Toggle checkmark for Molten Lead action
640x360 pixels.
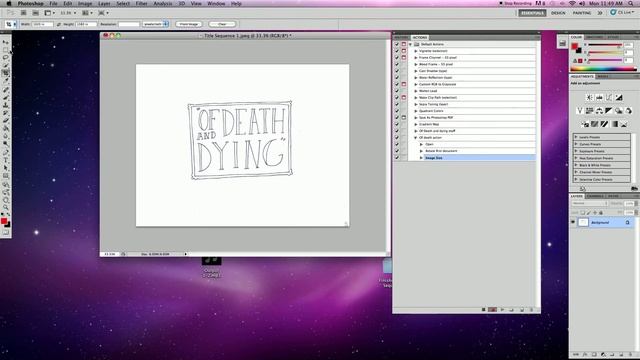coord(397,91)
